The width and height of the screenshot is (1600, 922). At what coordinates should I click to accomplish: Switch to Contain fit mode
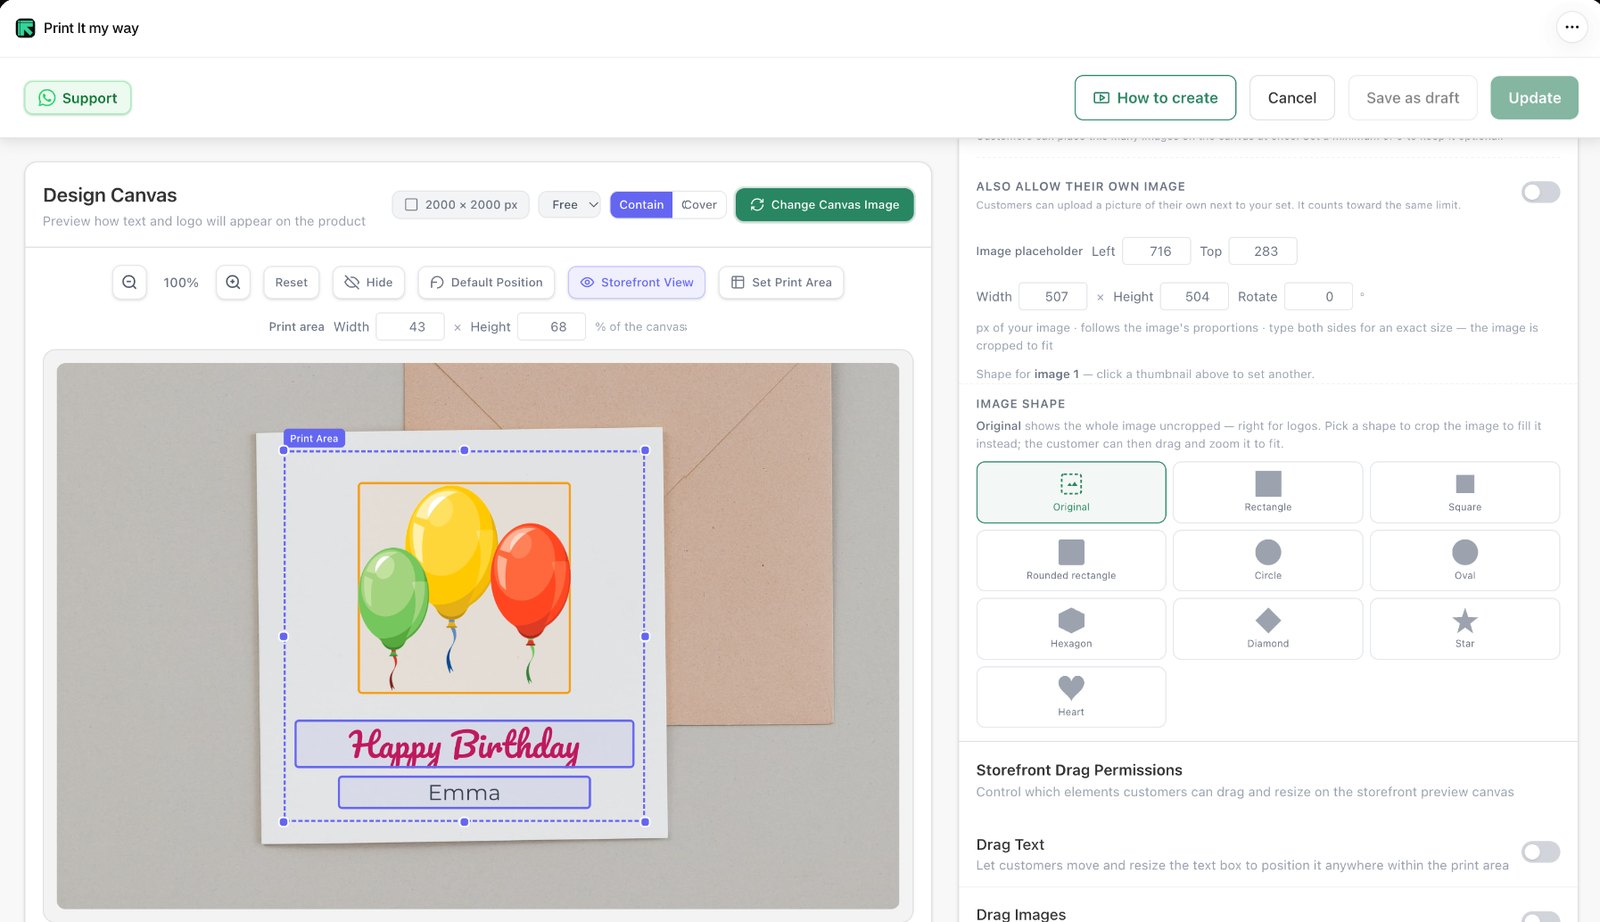pos(641,204)
